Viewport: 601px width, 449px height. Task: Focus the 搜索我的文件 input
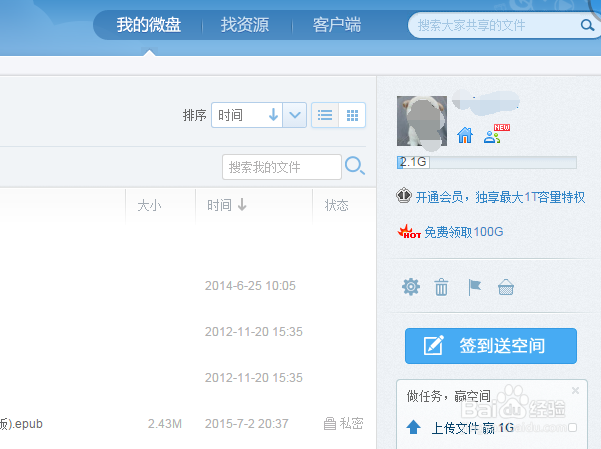point(282,167)
